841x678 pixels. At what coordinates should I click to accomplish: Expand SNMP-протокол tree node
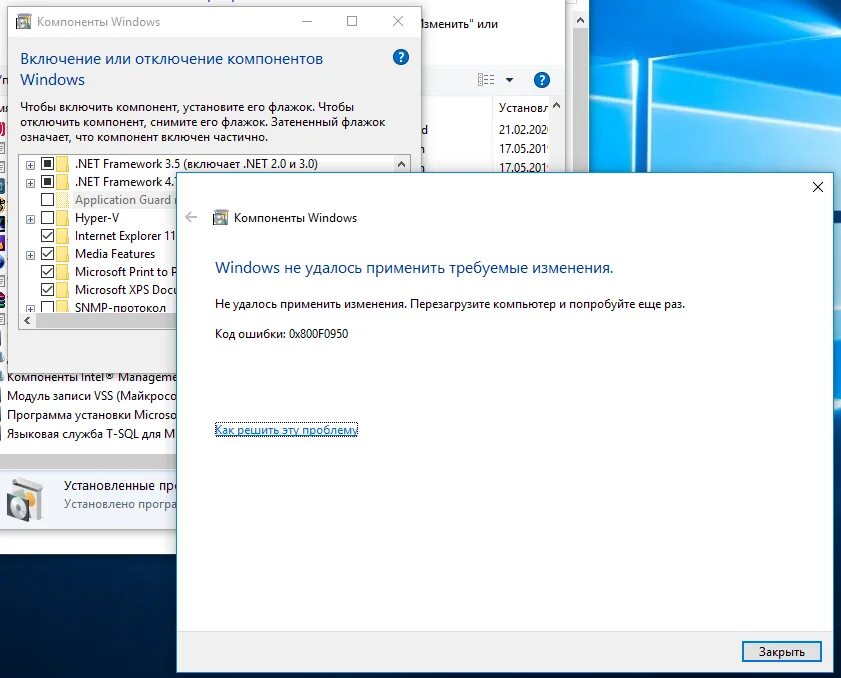31,309
